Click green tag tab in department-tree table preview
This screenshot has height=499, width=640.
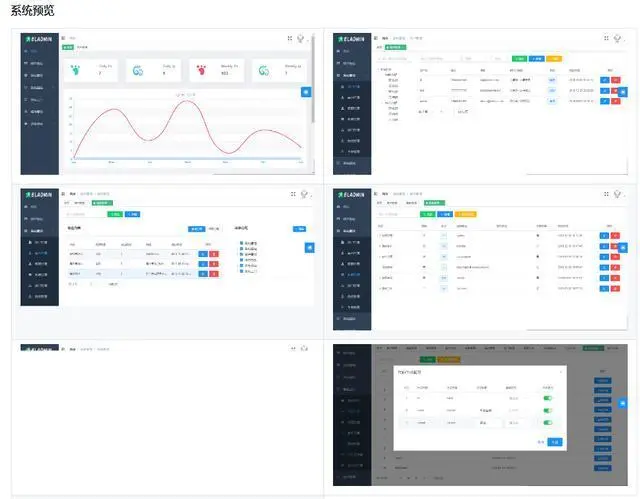[x=396, y=47]
